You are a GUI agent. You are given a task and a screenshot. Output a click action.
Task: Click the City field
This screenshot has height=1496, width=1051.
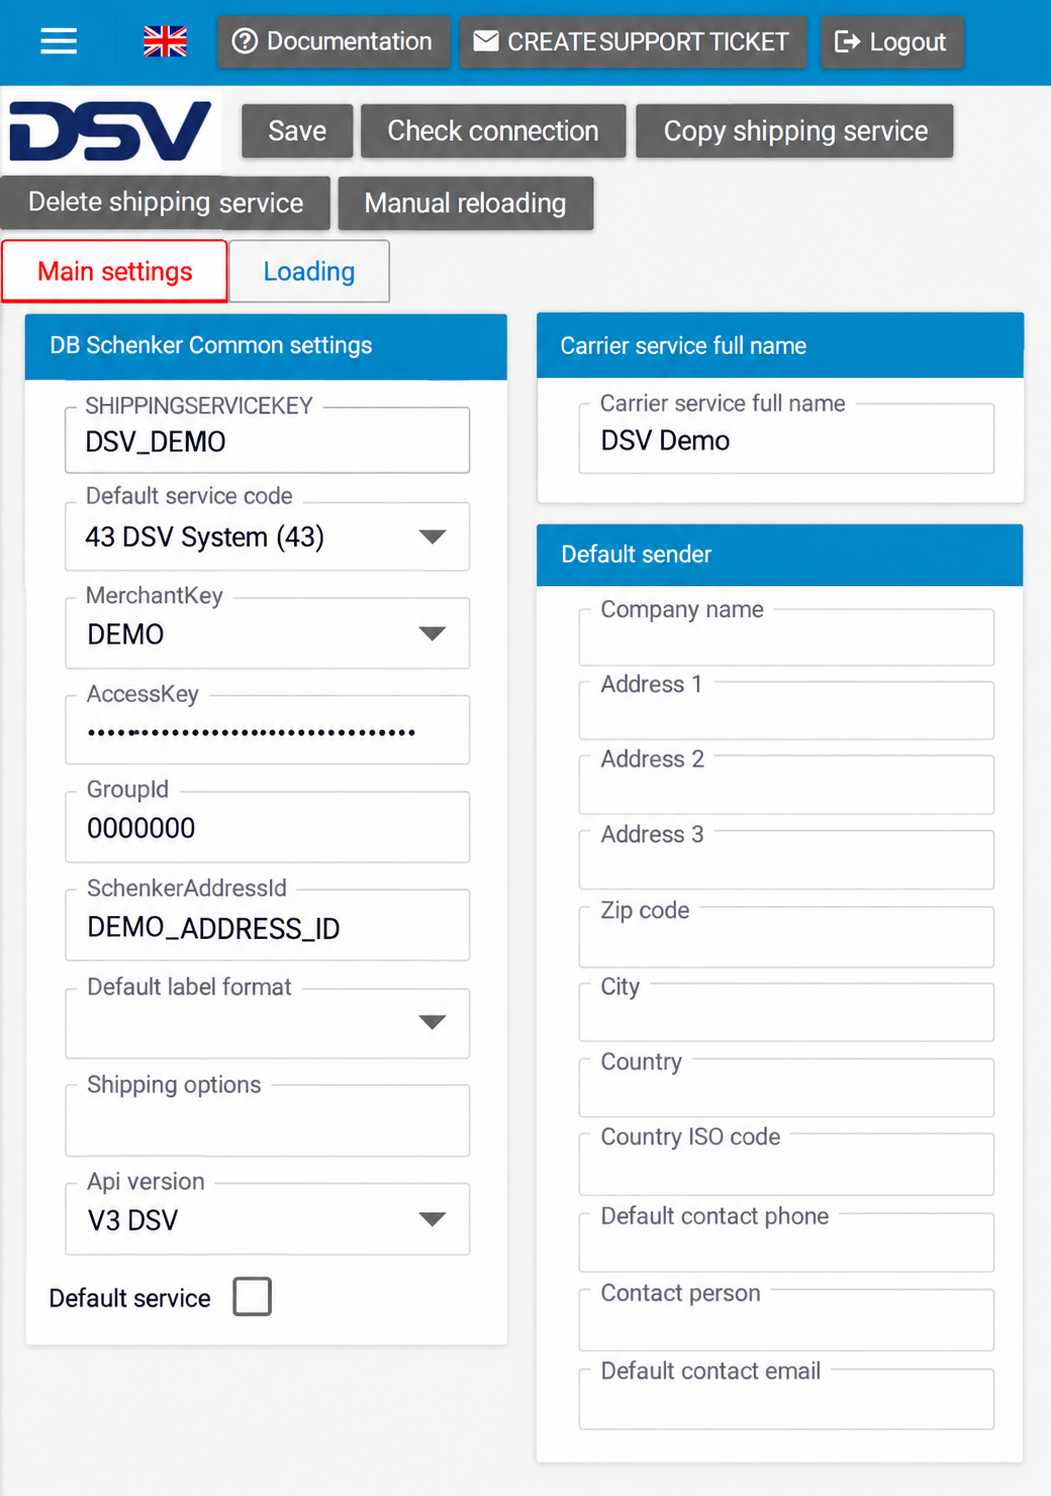(x=786, y=1013)
